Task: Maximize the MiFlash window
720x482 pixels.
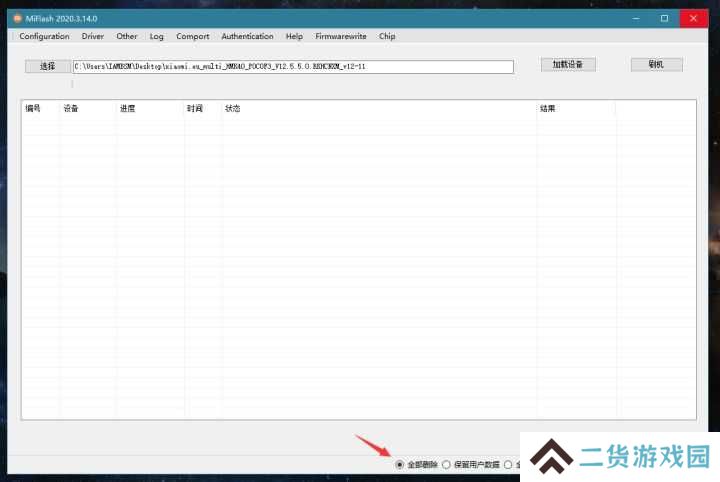Action: point(664,19)
